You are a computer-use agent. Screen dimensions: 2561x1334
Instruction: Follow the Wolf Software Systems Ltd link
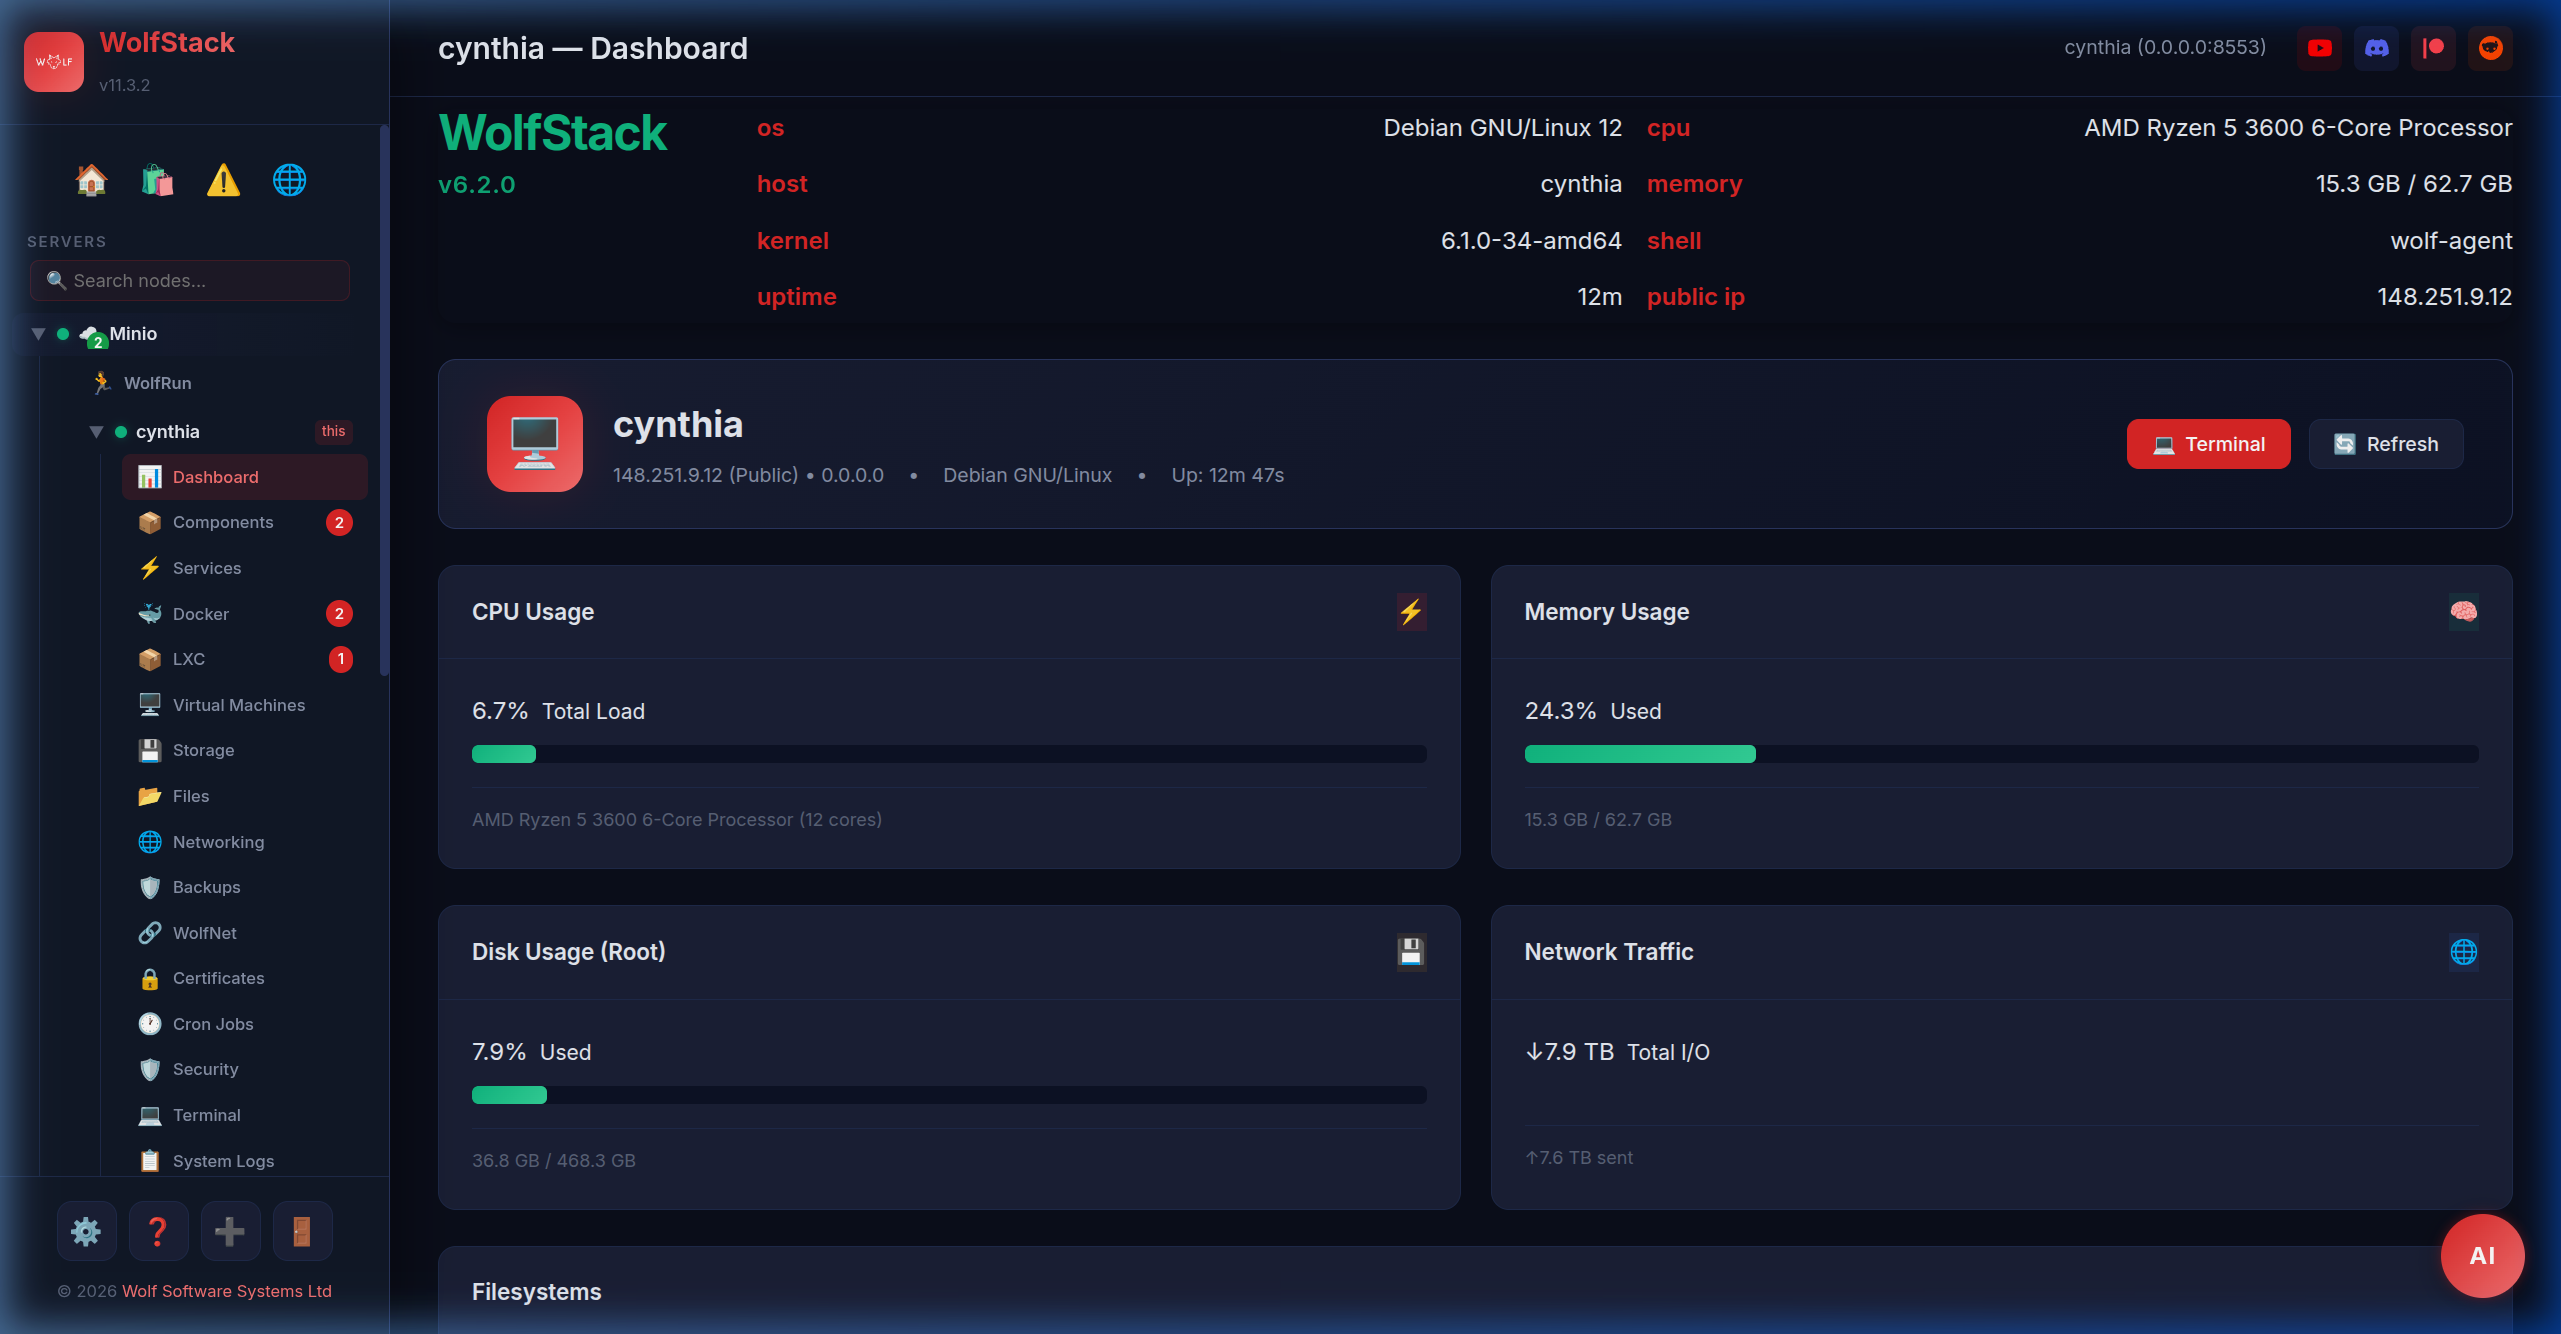click(x=227, y=1291)
